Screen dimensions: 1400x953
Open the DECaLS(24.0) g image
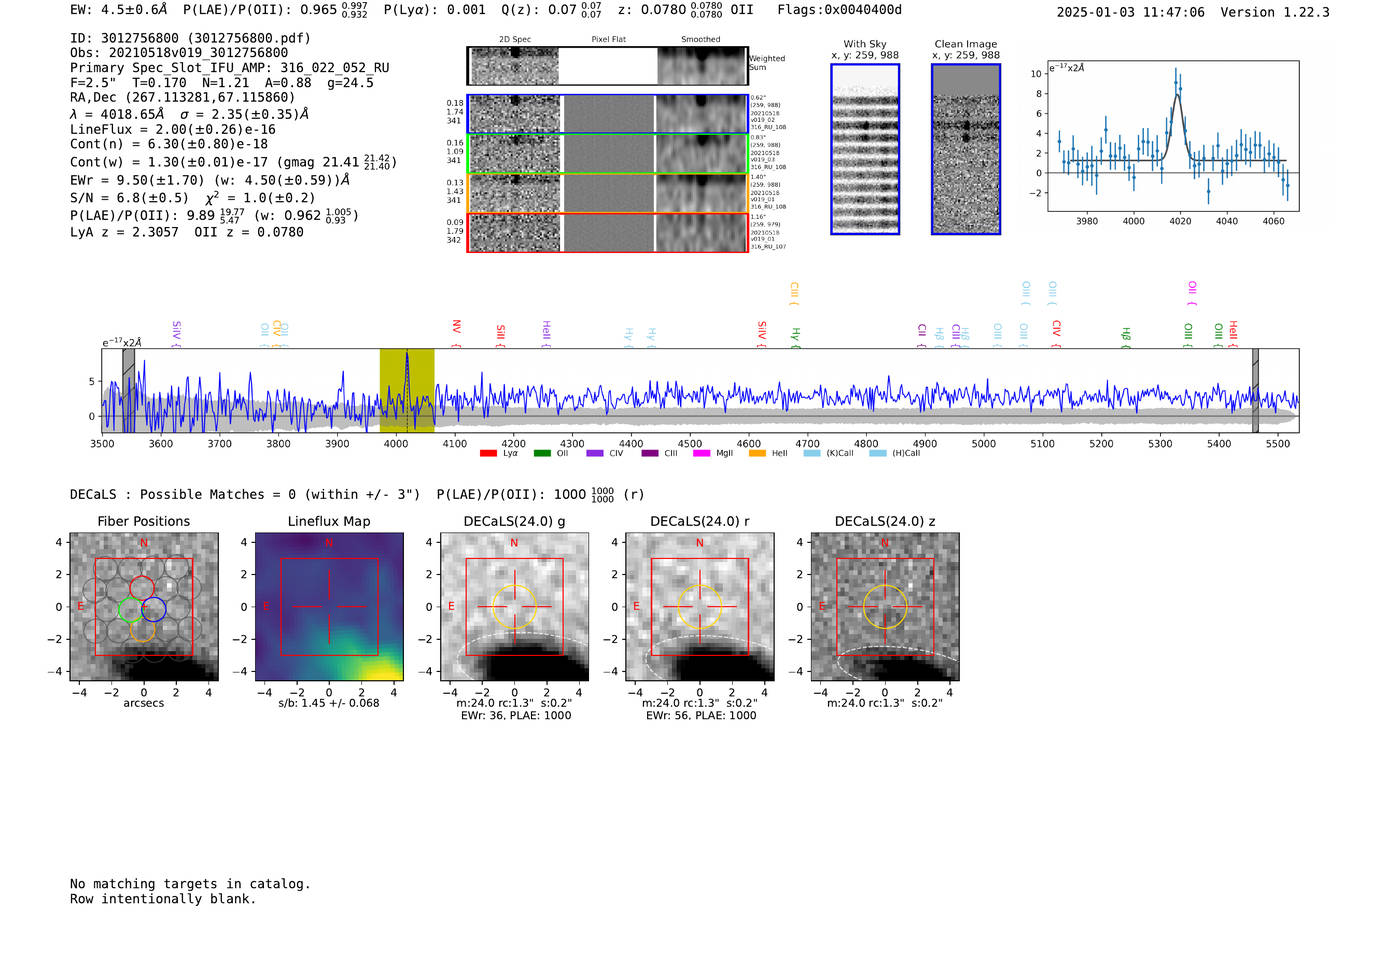(x=514, y=607)
